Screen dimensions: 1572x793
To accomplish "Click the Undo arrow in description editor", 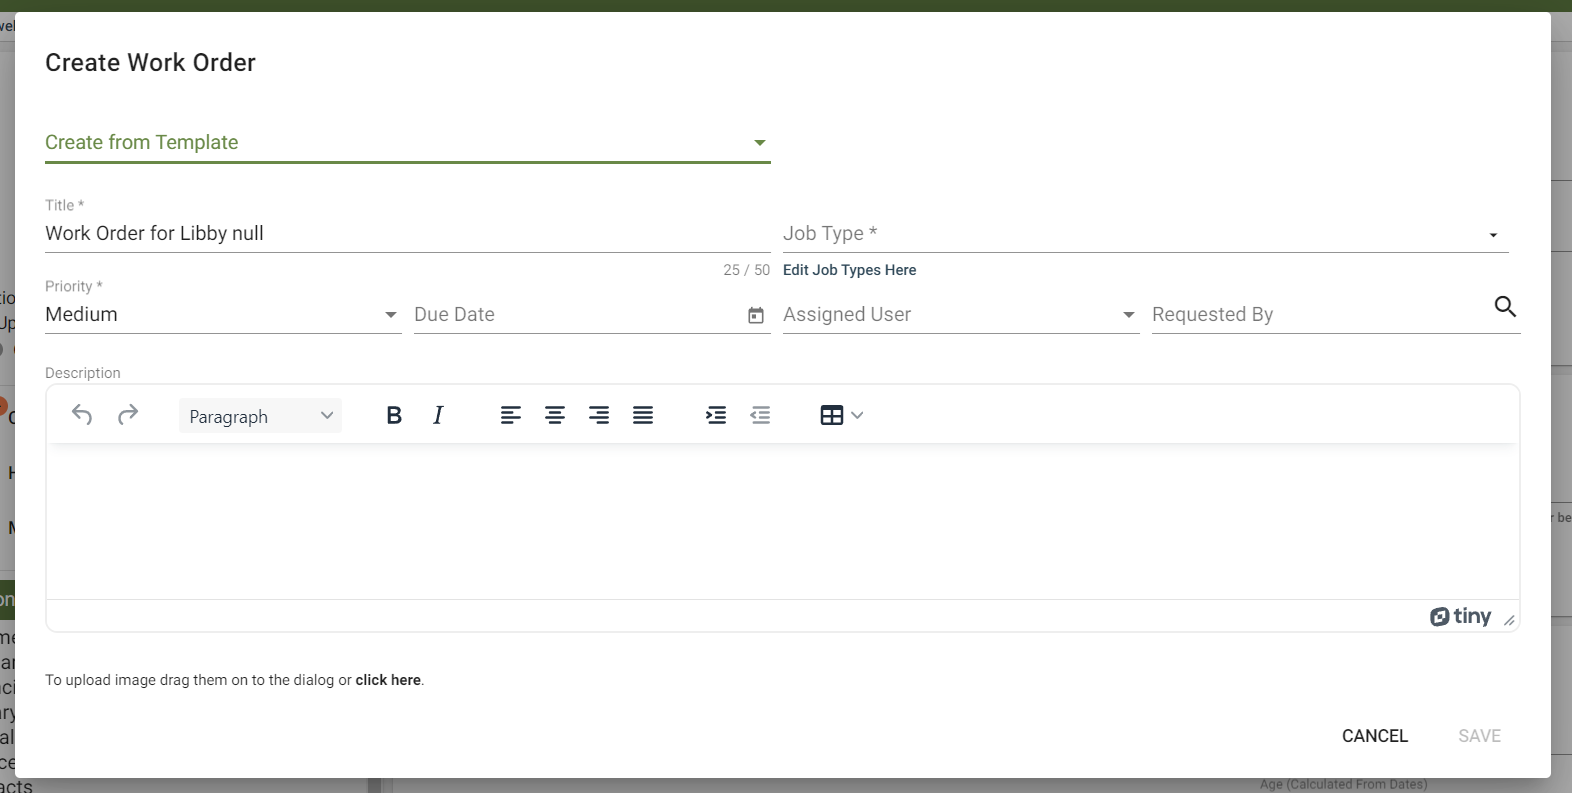I will click(x=82, y=415).
